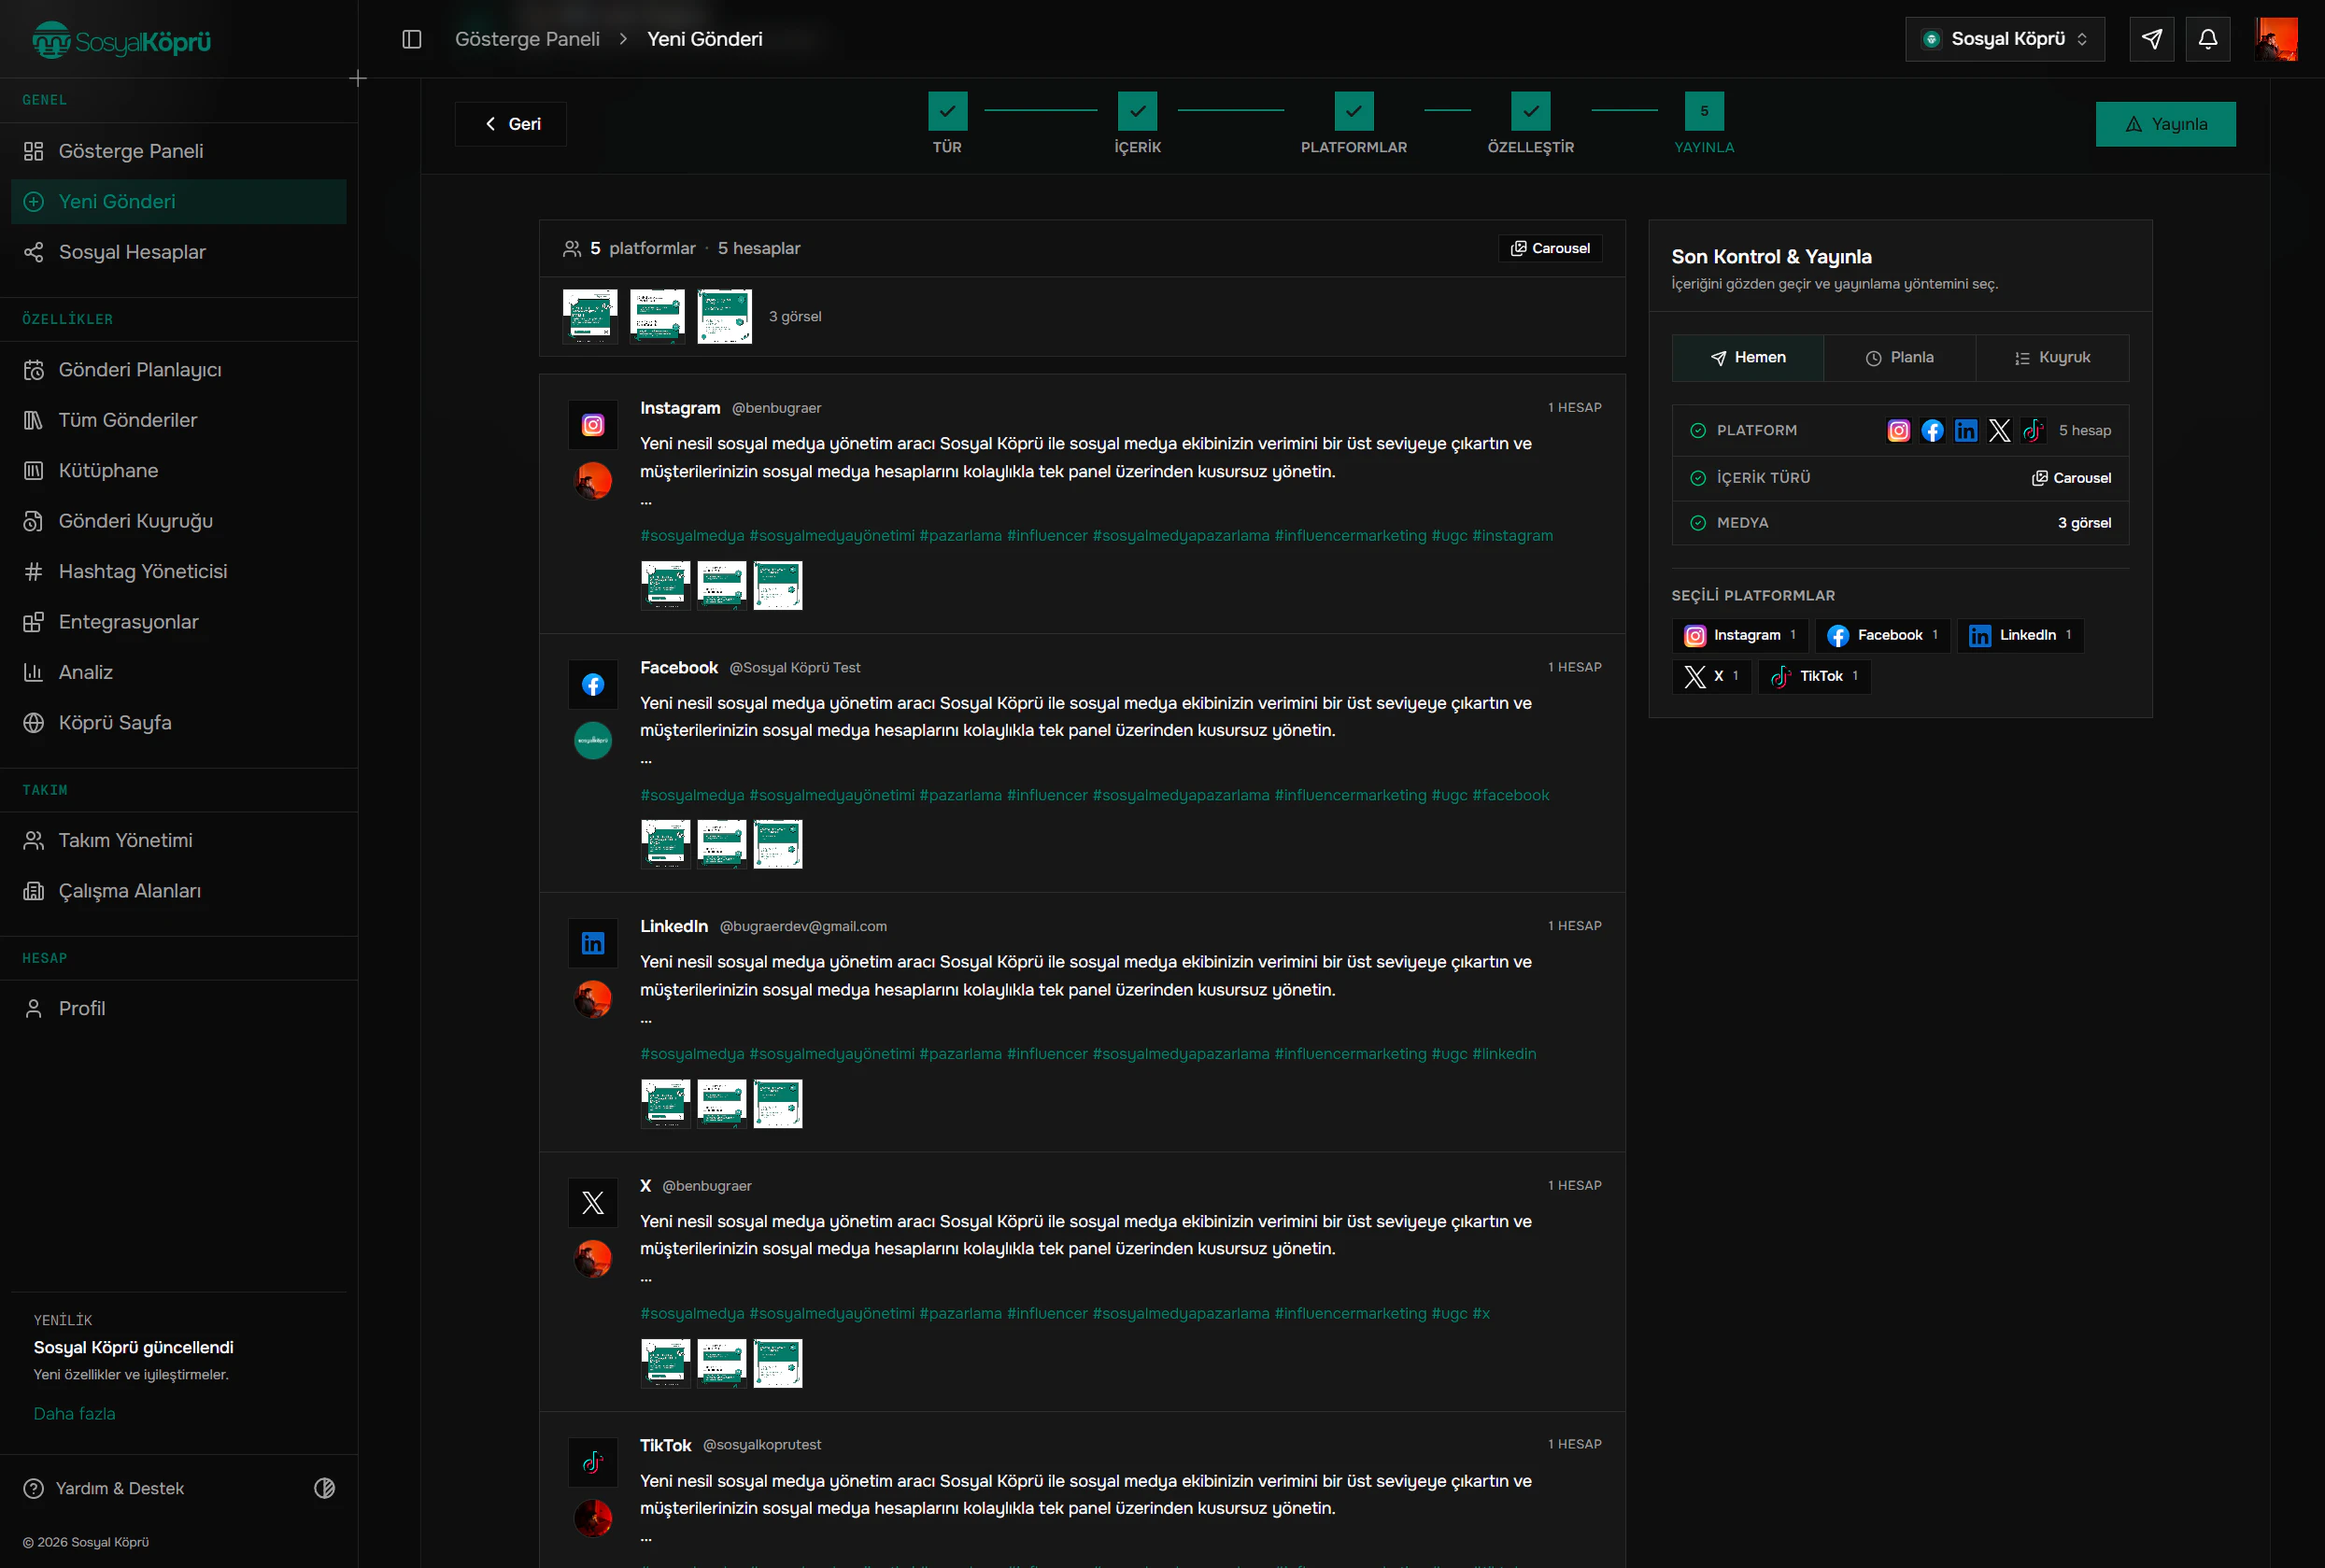Screen dimensions: 2325x1568
Task: Click the @benbugraer avatar under Instagram icon
Action: coord(593,481)
